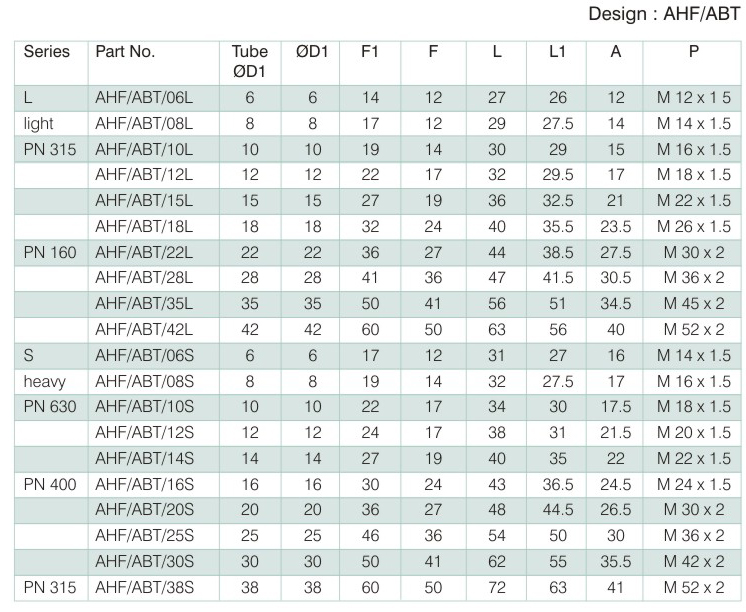Viewport: 746px width, 612px height.
Task: Click the Design : AHF/ABT title
Action: pyautogui.click(x=664, y=14)
